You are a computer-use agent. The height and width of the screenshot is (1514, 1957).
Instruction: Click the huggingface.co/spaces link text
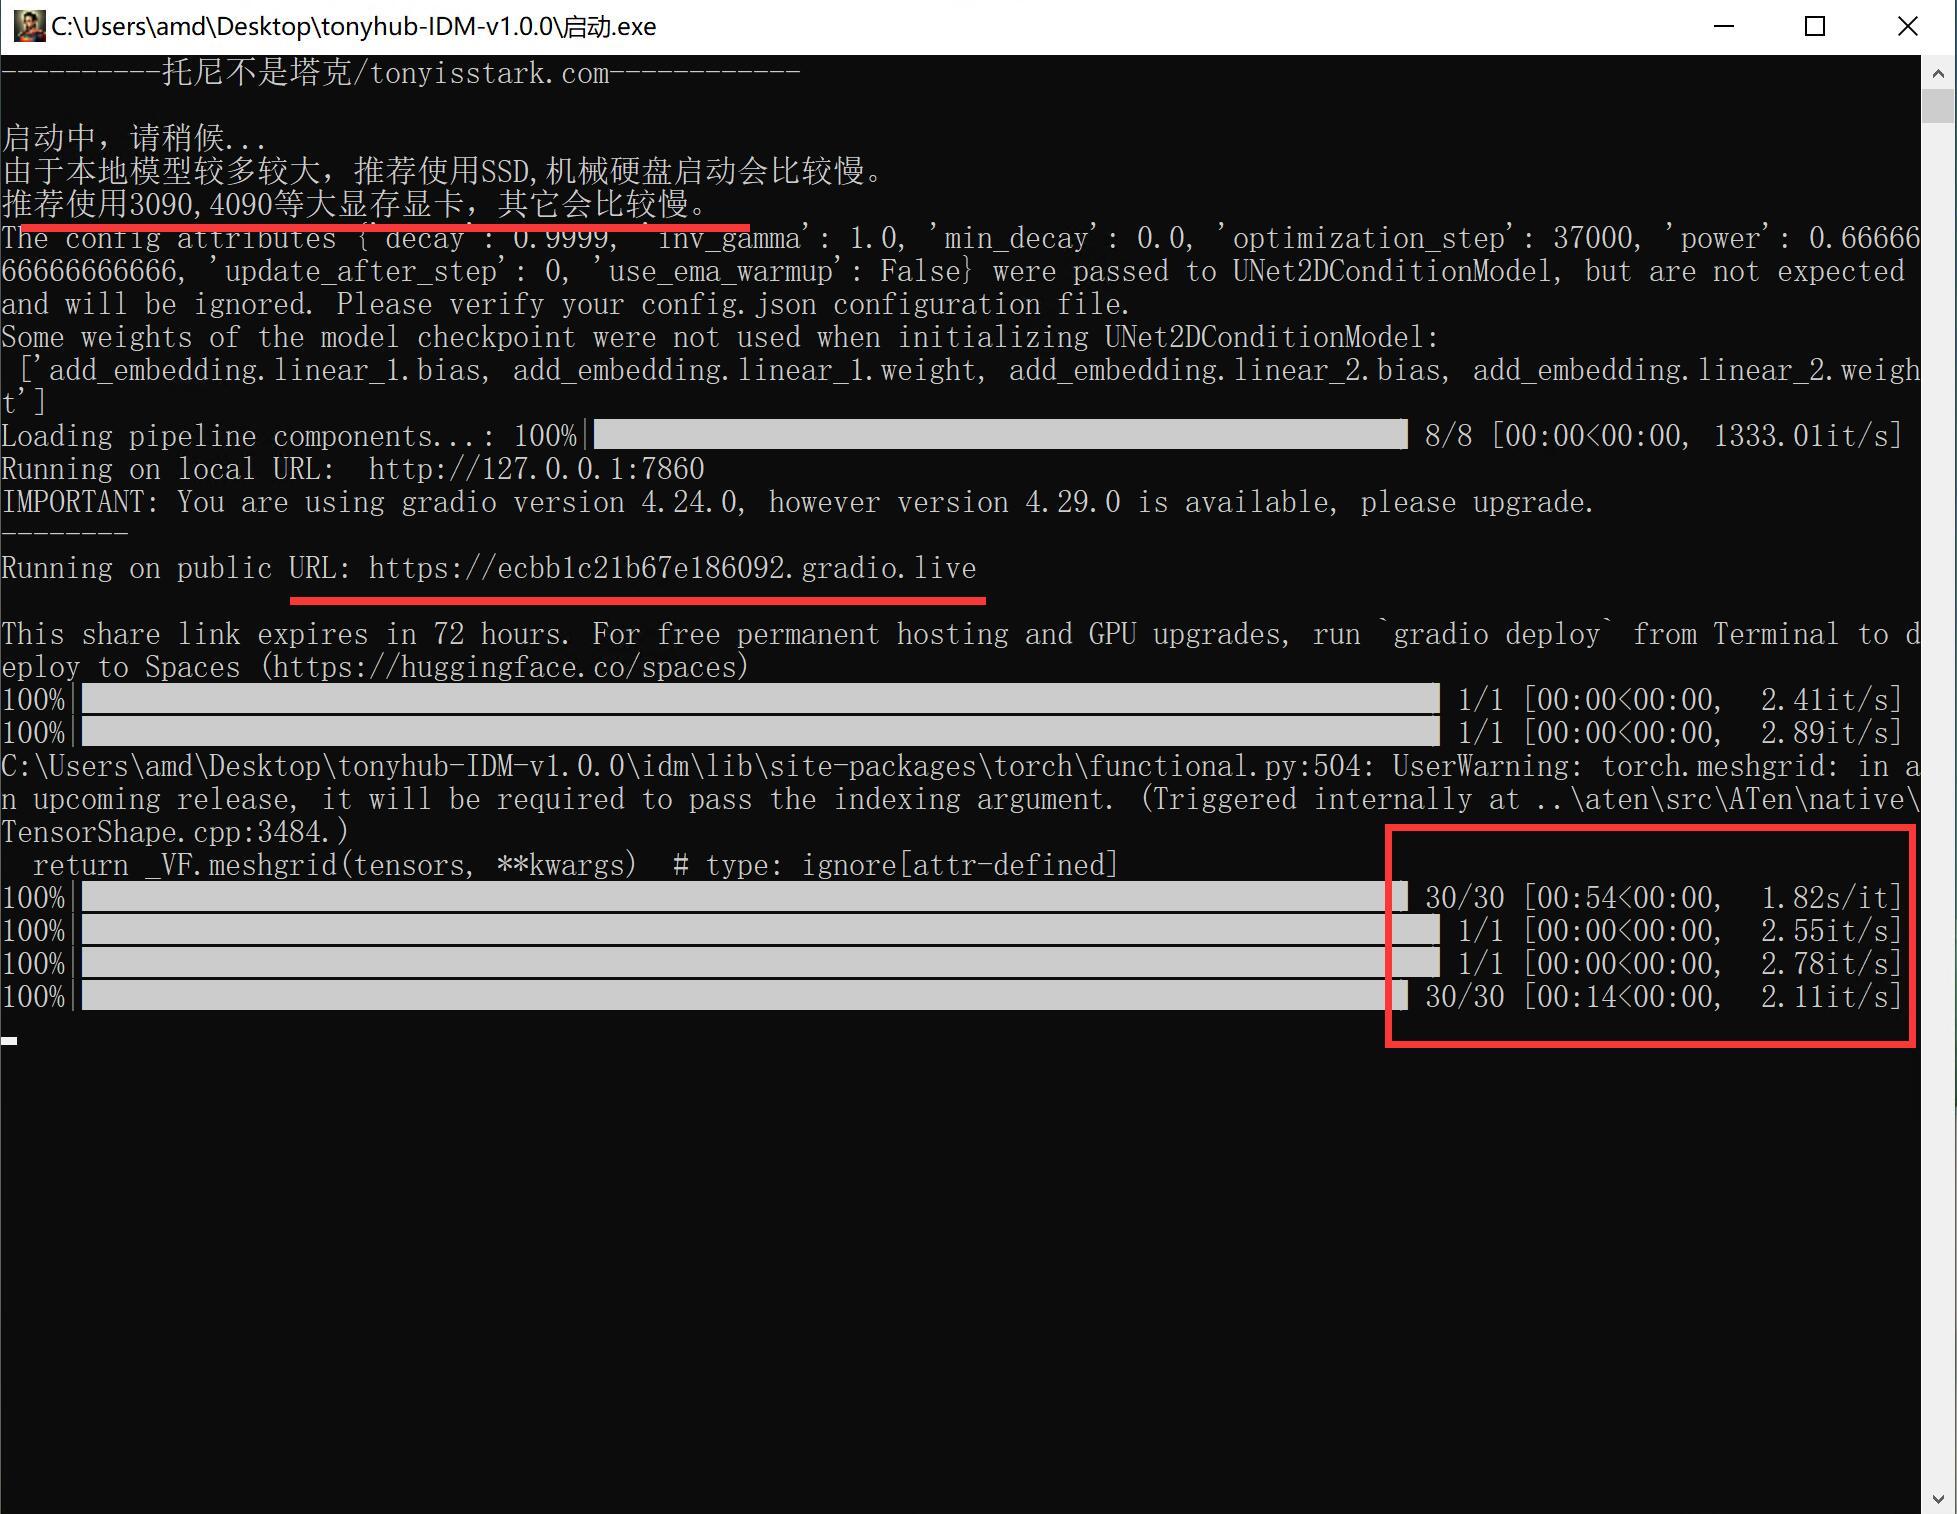pos(504,667)
